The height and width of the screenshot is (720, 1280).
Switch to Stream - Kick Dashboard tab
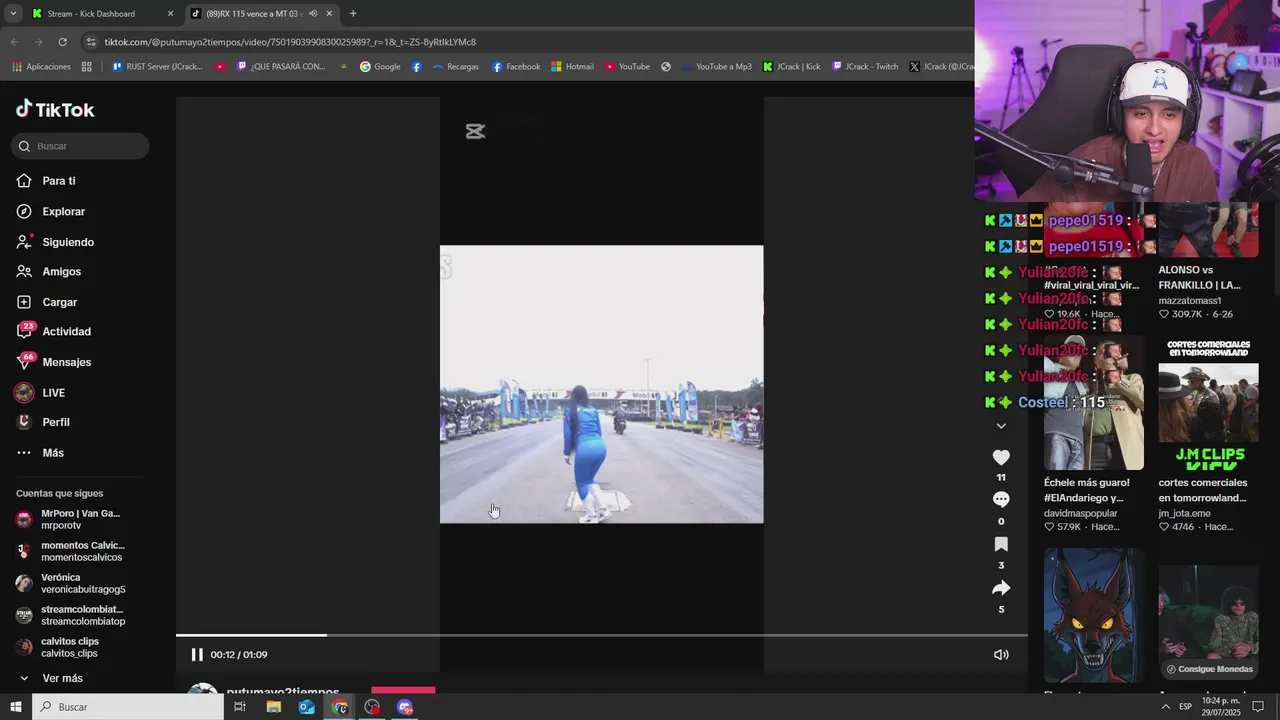tap(103, 14)
